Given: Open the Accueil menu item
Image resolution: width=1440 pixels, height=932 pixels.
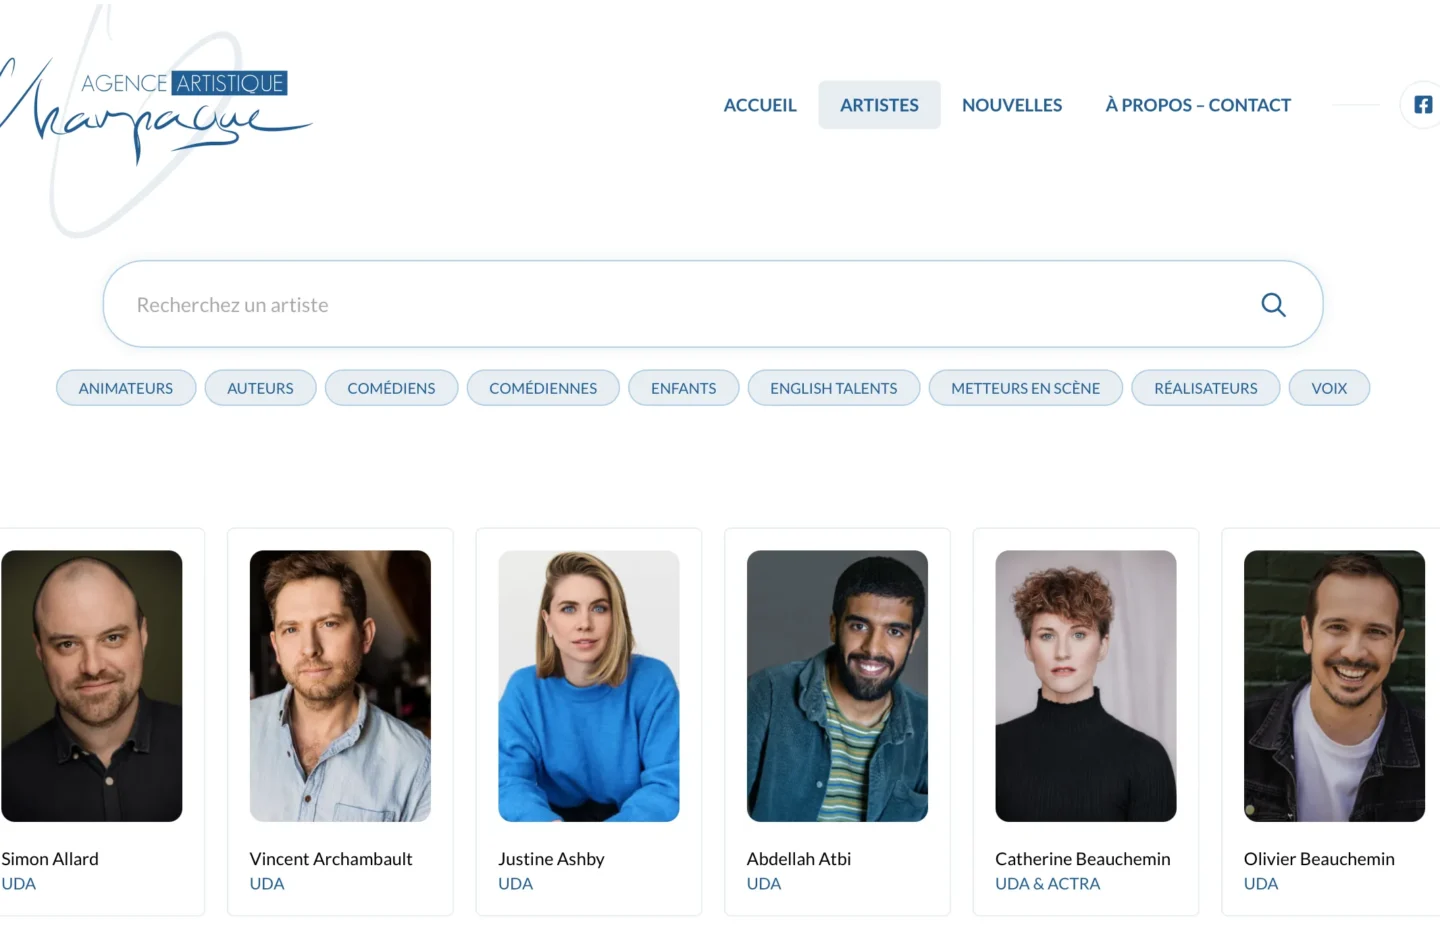Looking at the screenshot, I should (x=760, y=105).
